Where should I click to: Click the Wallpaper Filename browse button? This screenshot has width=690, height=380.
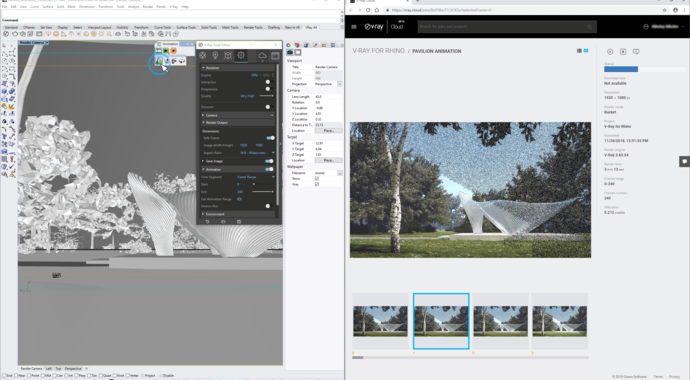340,173
